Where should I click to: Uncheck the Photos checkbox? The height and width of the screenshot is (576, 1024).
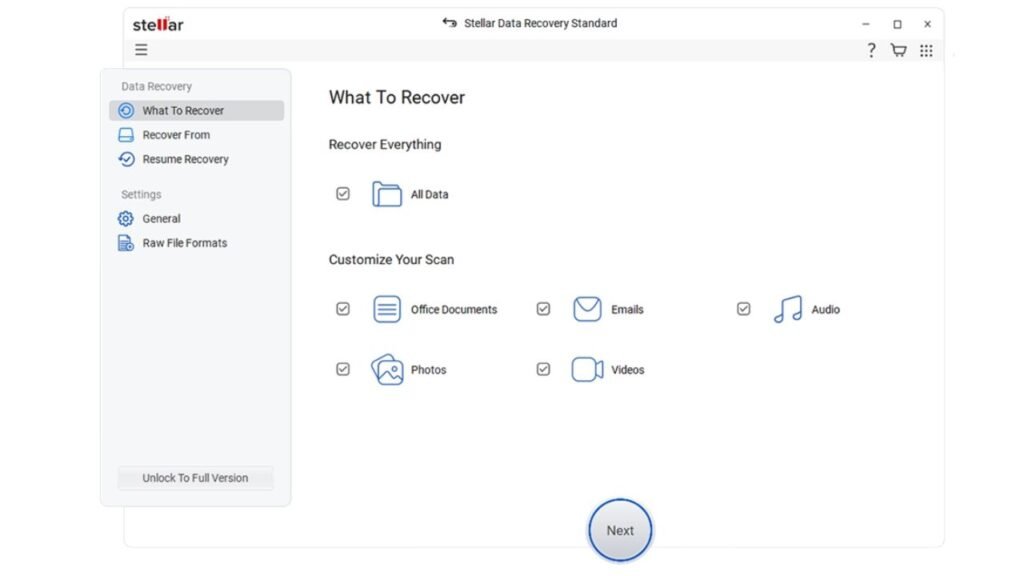coord(343,369)
